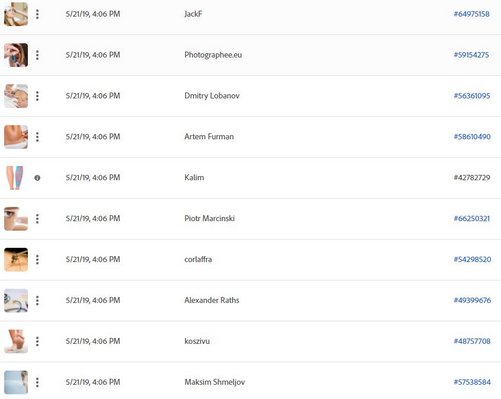This screenshot has height=399, width=501.
Task: Open more options for Photographee.eu row
Action: pos(37,55)
